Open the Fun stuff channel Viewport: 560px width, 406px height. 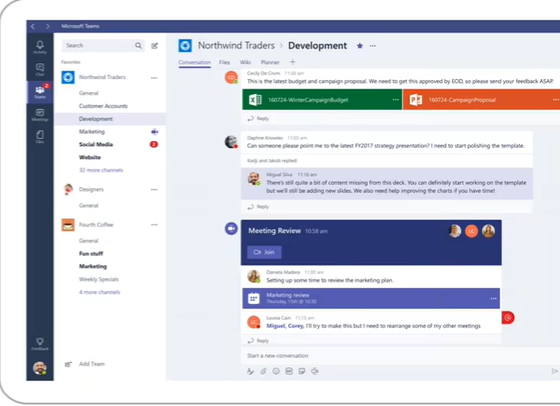point(91,254)
